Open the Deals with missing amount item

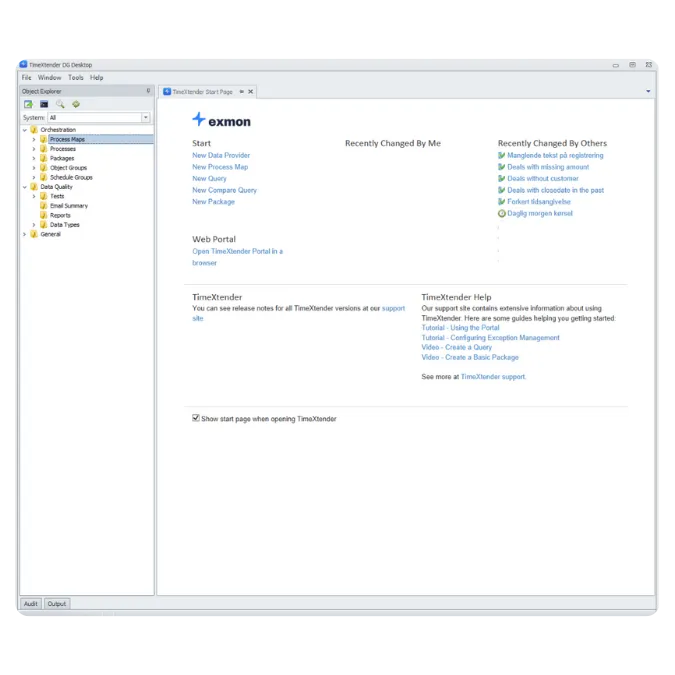pos(548,167)
